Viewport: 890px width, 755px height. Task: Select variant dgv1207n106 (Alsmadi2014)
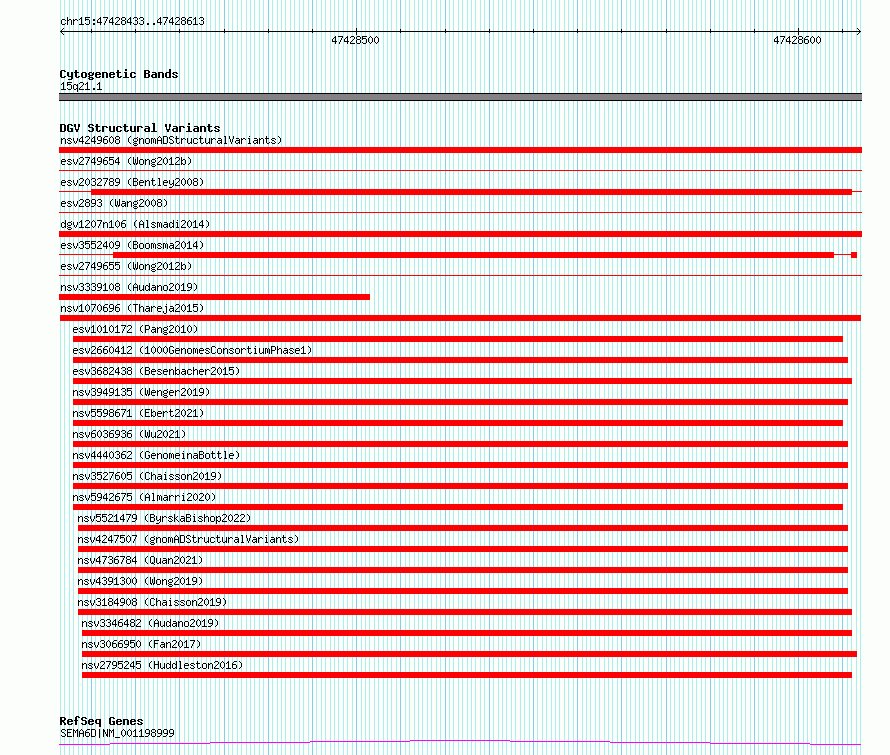tap(135, 224)
